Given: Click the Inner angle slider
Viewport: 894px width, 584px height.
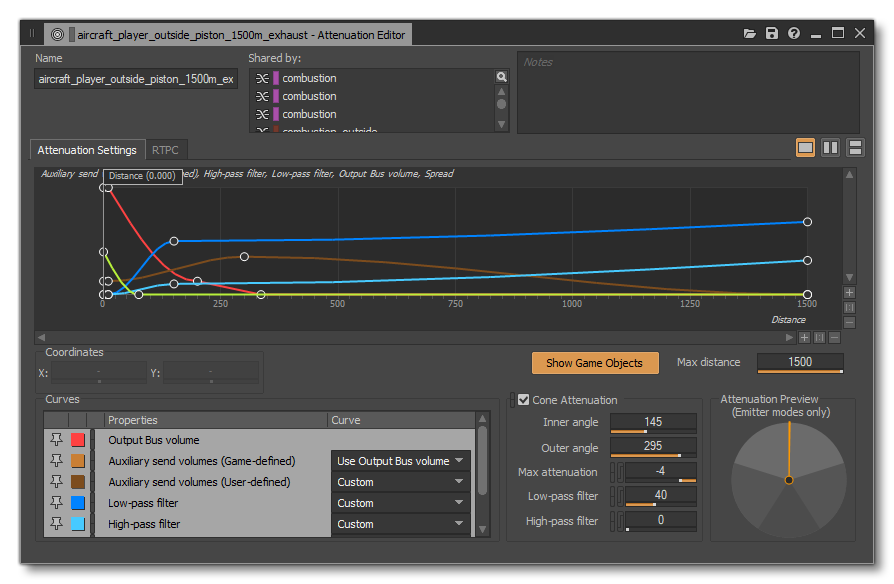Looking at the screenshot, I should pos(653,422).
